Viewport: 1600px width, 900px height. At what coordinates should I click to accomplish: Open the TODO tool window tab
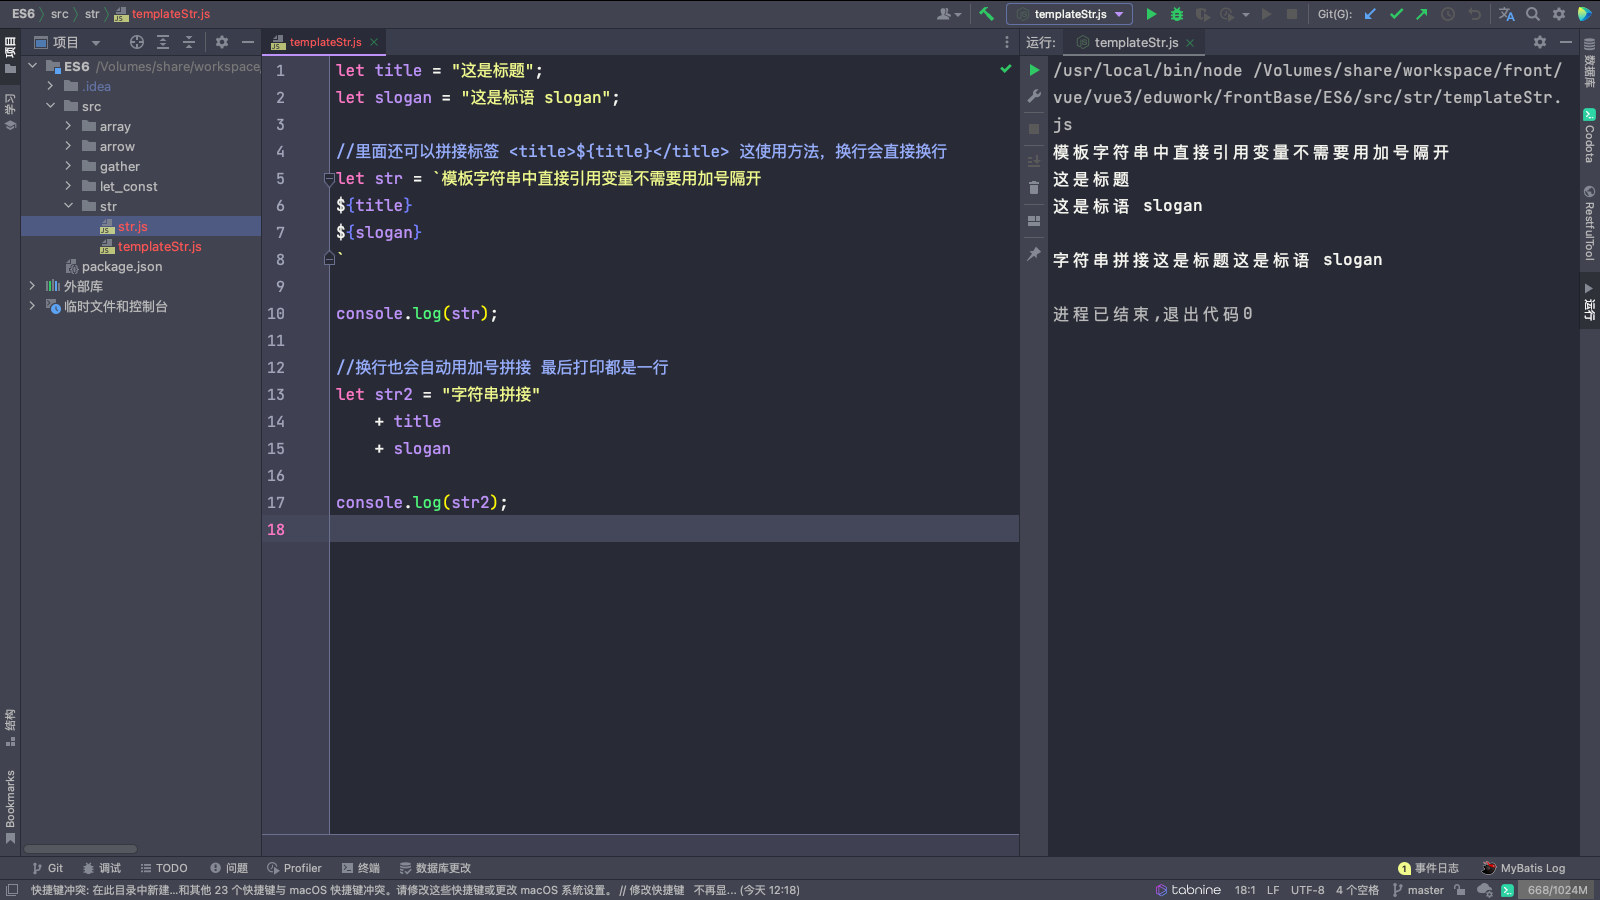(164, 868)
